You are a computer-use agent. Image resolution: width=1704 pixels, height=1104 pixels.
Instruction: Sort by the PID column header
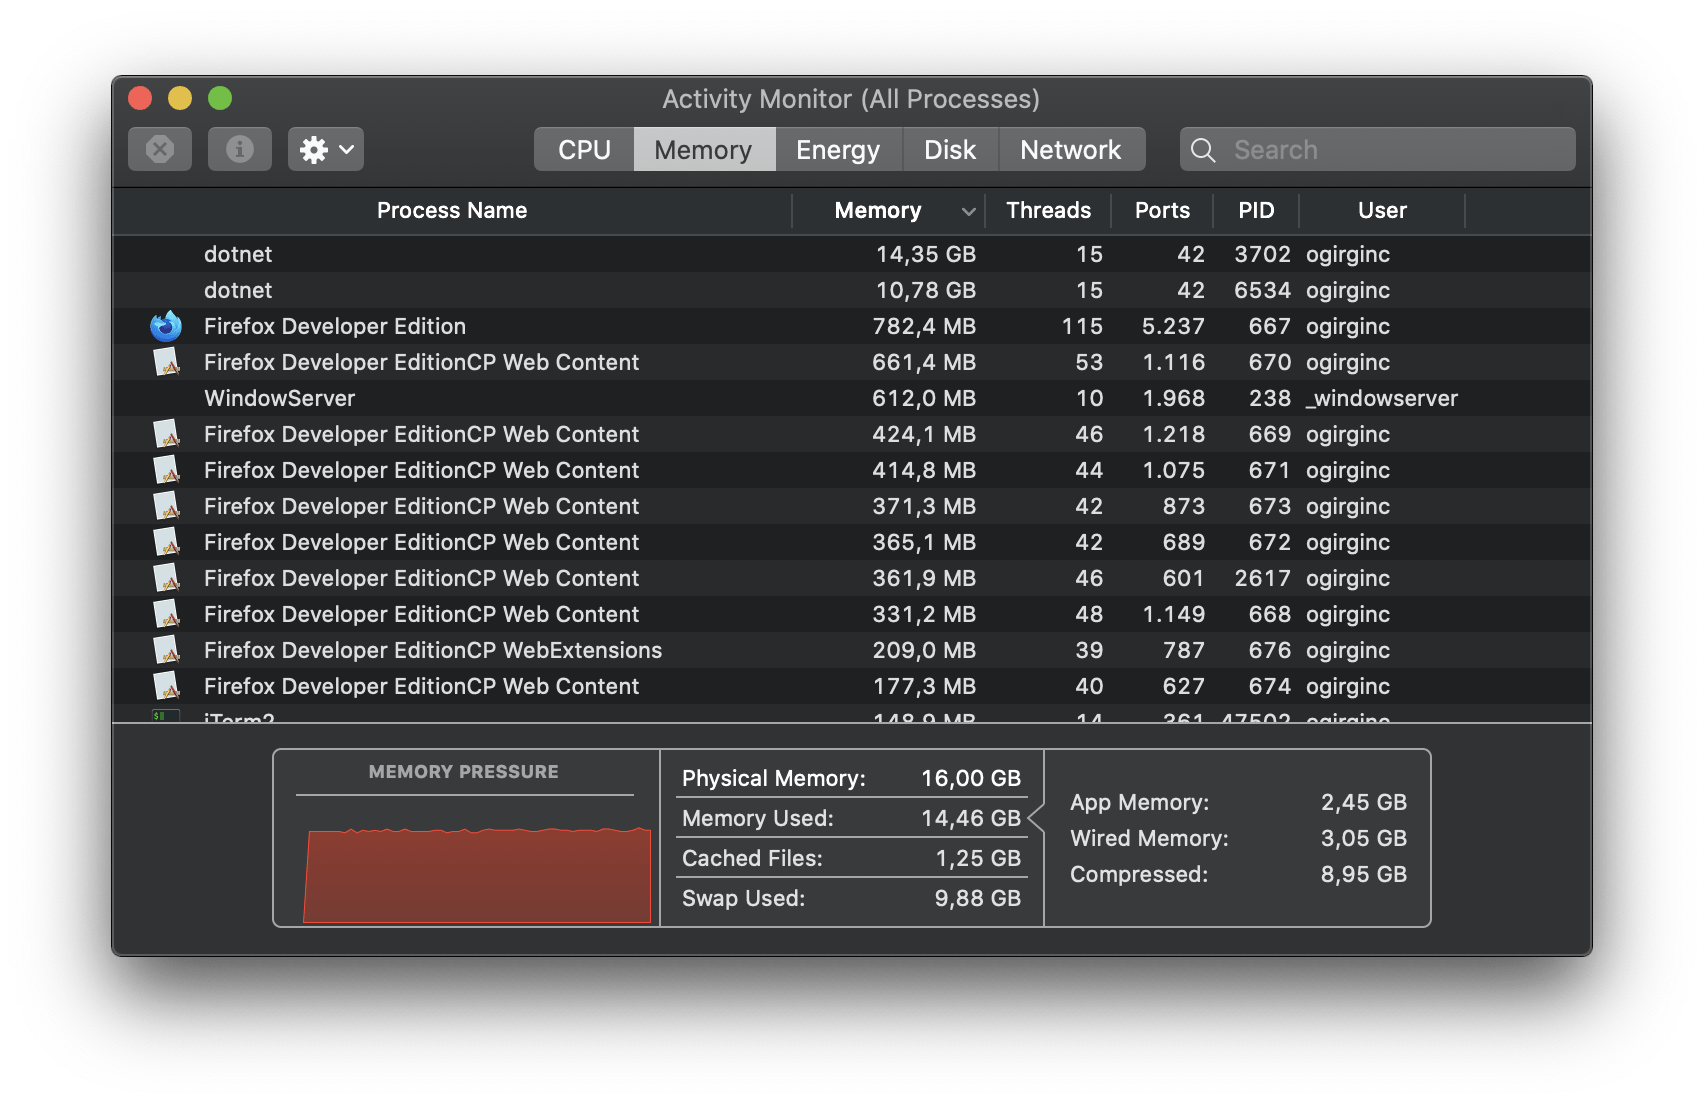pos(1256,211)
